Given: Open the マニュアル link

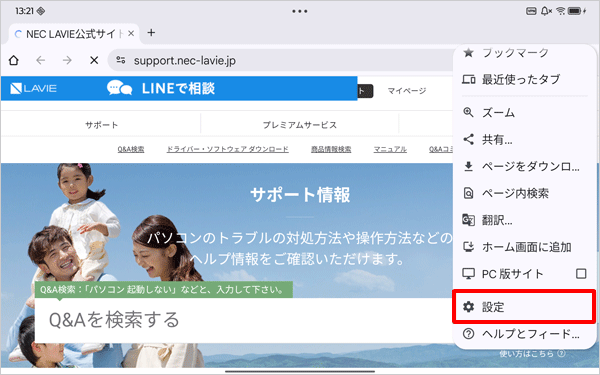Looking at the screenshot, I should click(x=390, y=149).
